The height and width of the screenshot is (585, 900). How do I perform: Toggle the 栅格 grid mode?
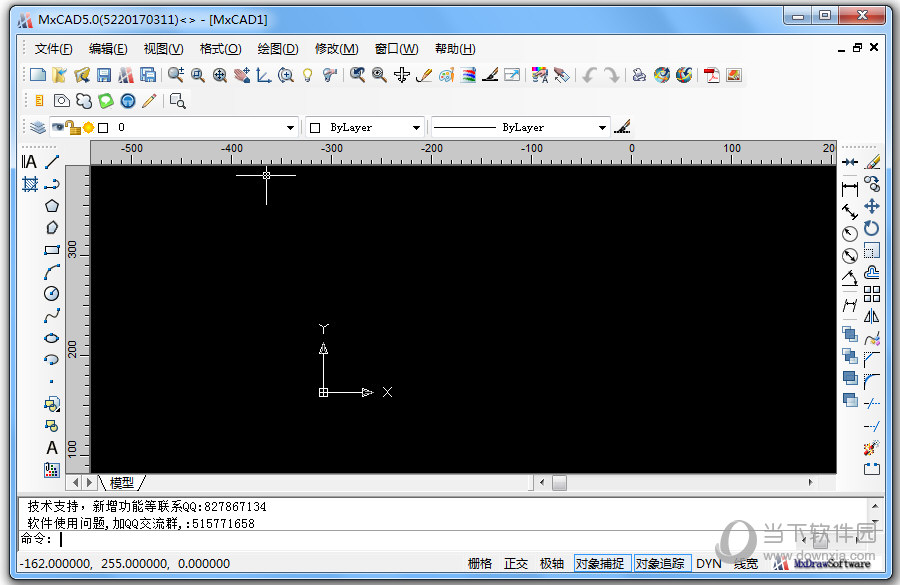pyautogui.click(x=480, y=564)
